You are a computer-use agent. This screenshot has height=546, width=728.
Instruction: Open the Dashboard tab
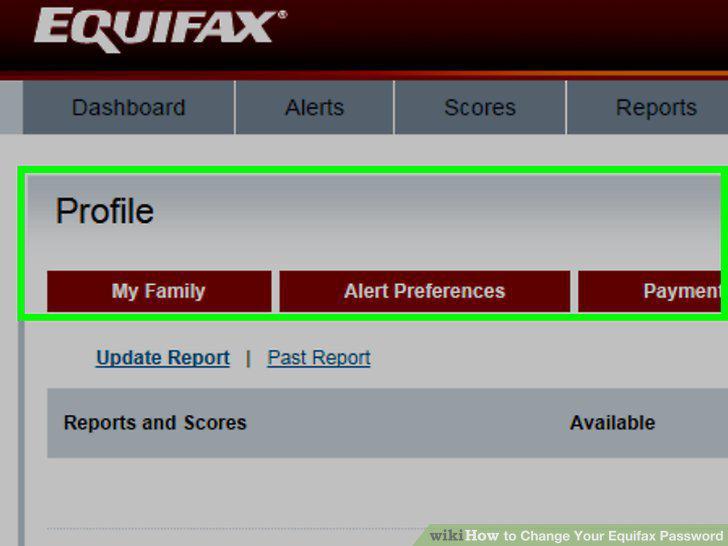click(129, 108)
